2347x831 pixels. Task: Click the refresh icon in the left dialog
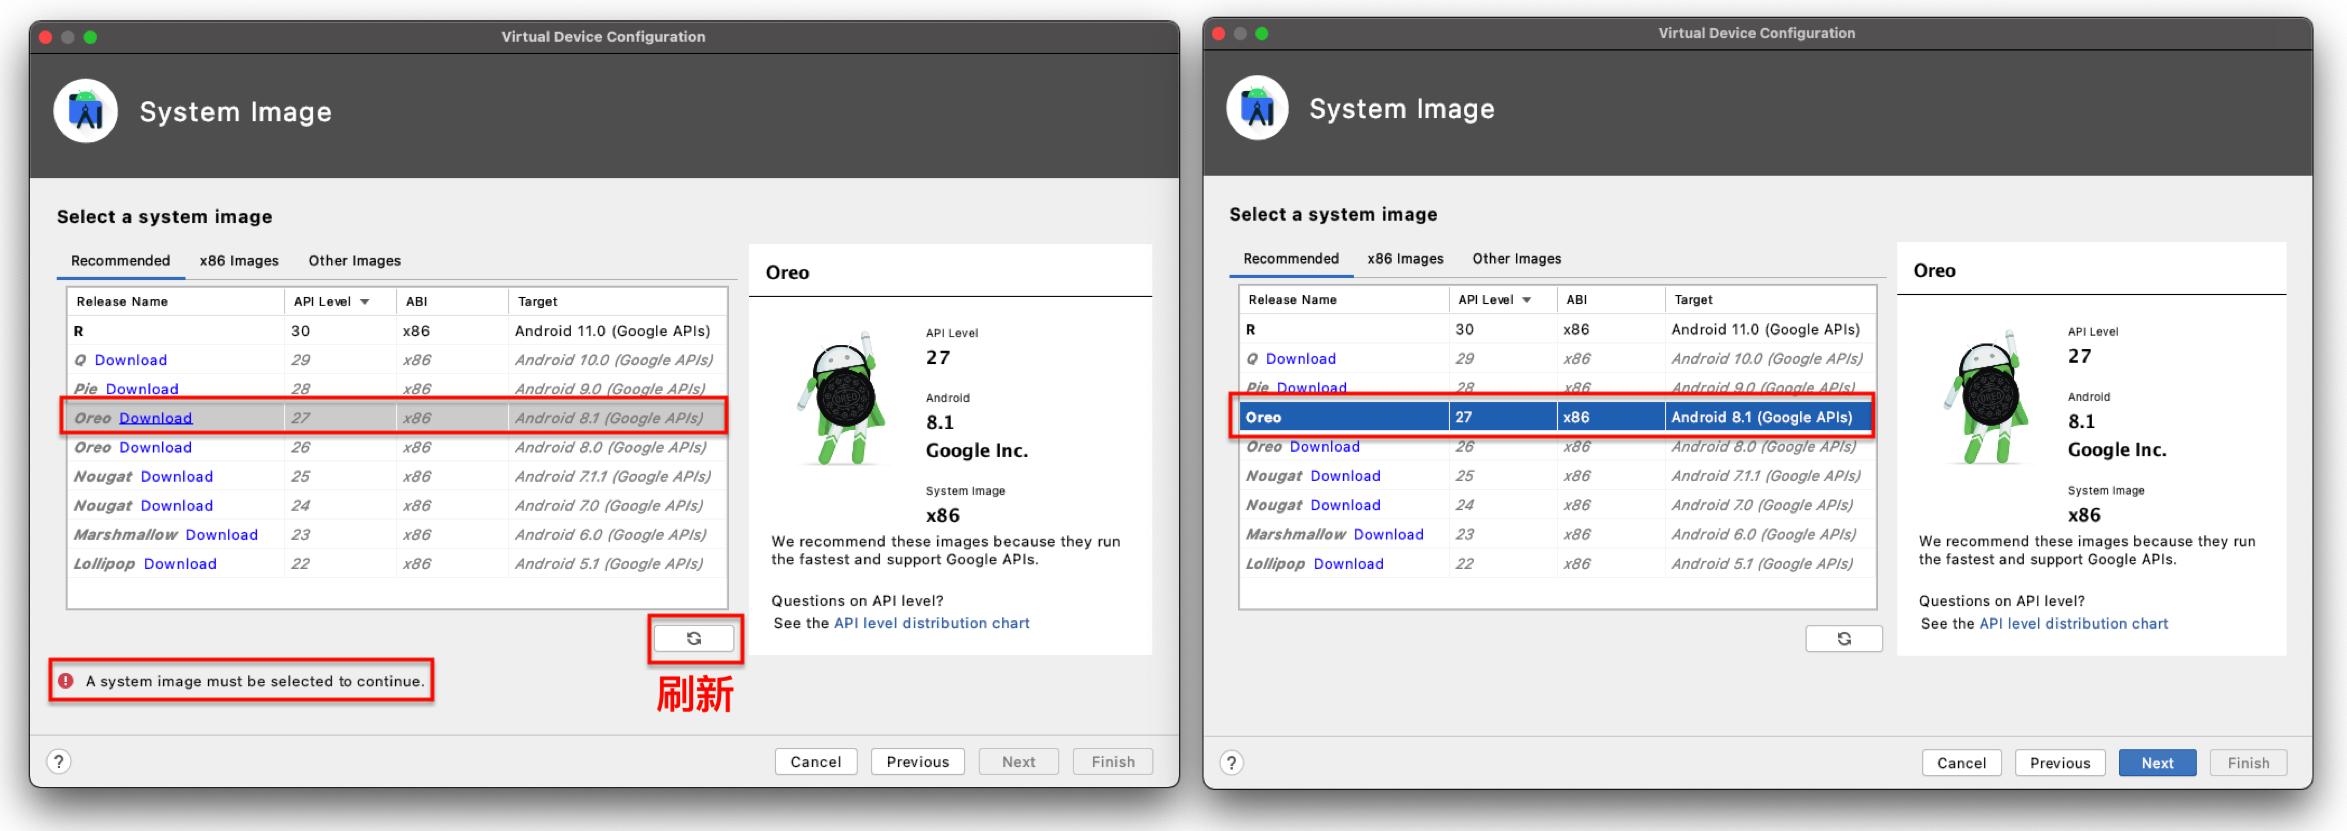[x=694, y=638]
